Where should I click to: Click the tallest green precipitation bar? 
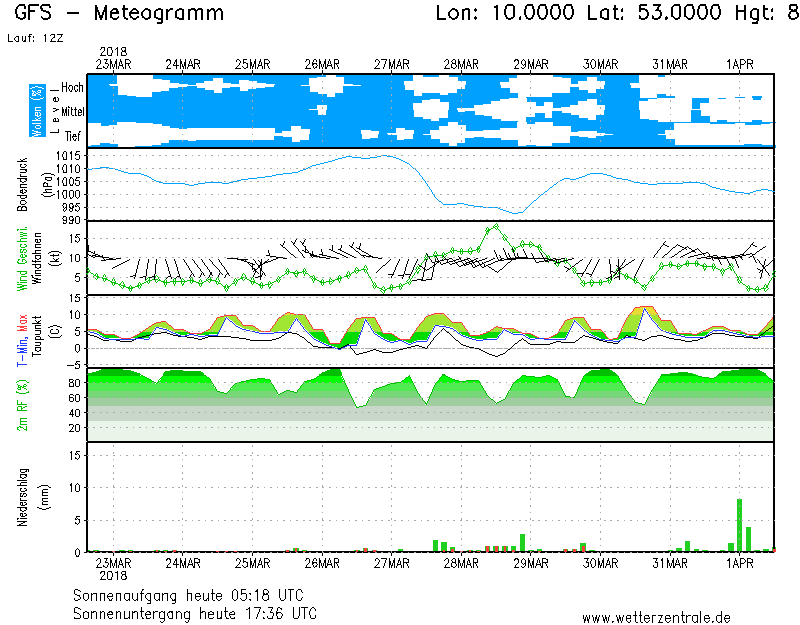pyautogui.click(x=739, y=525)
